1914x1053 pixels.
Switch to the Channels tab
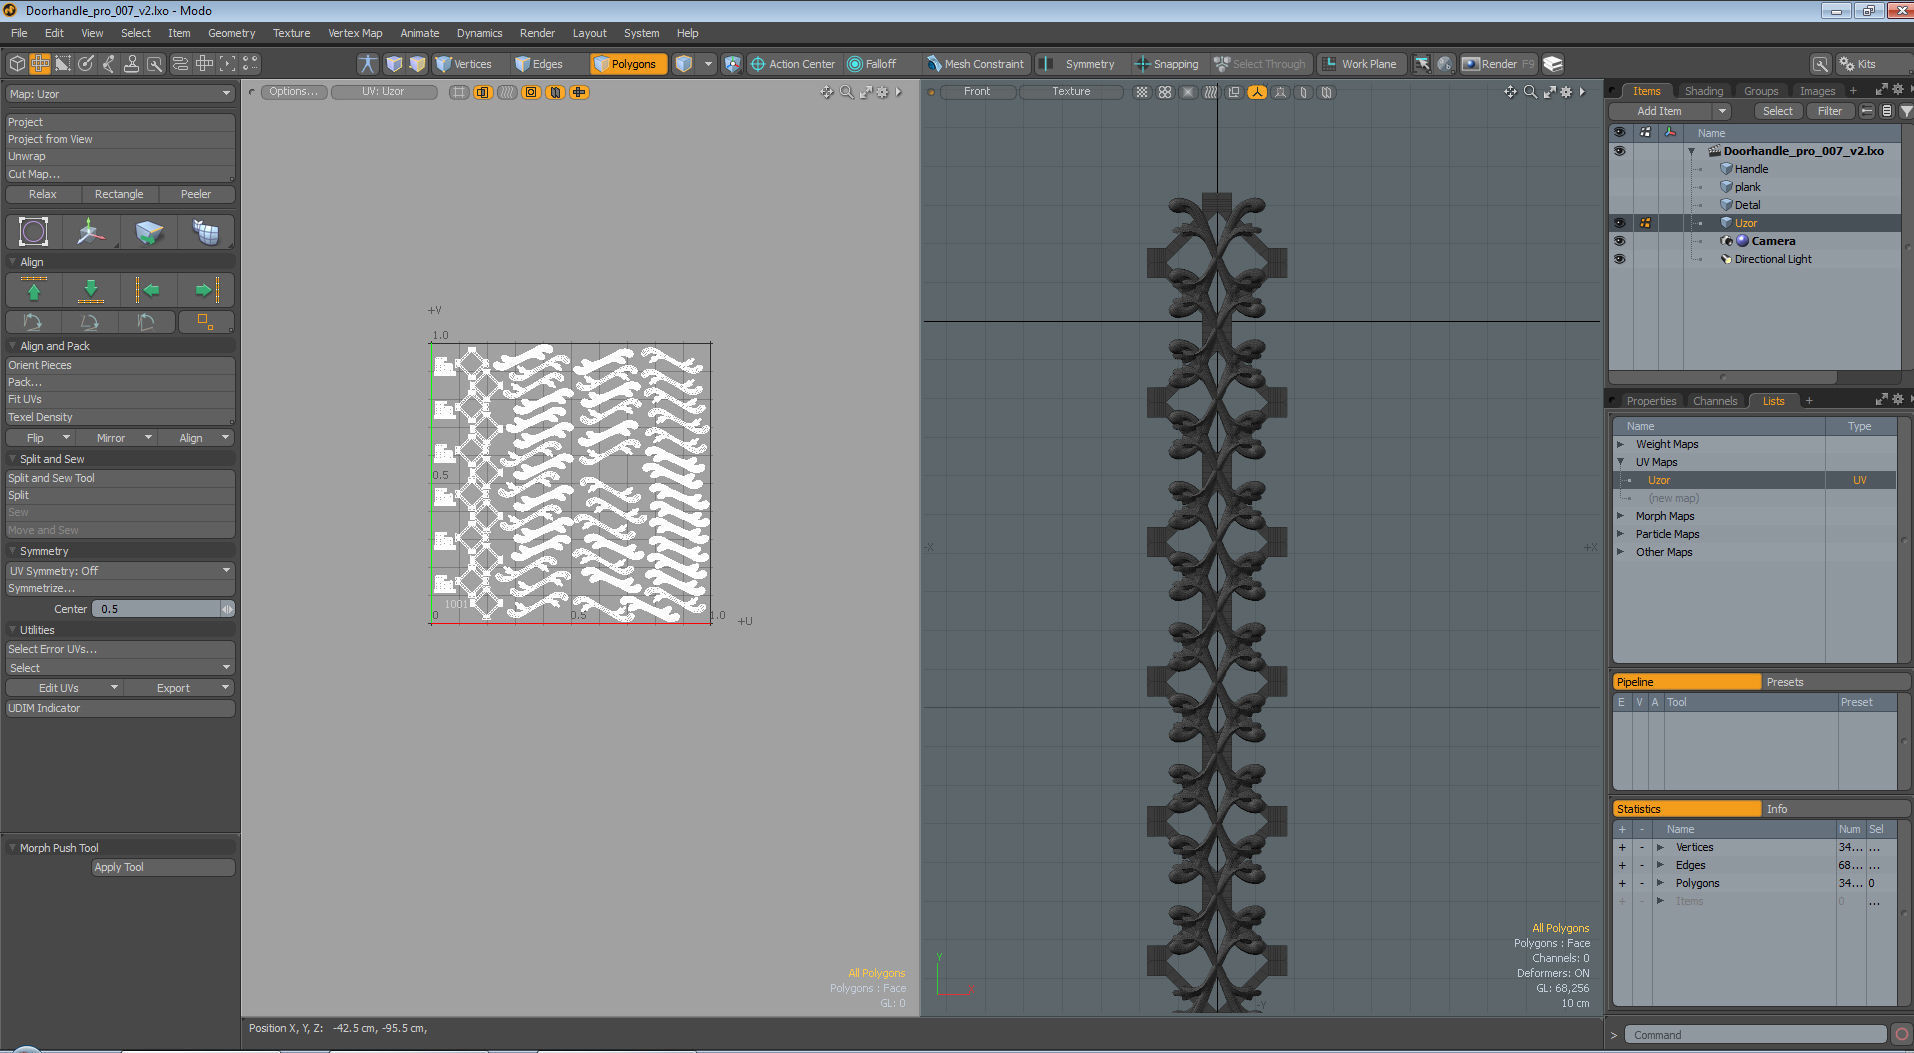point(1715,401)
